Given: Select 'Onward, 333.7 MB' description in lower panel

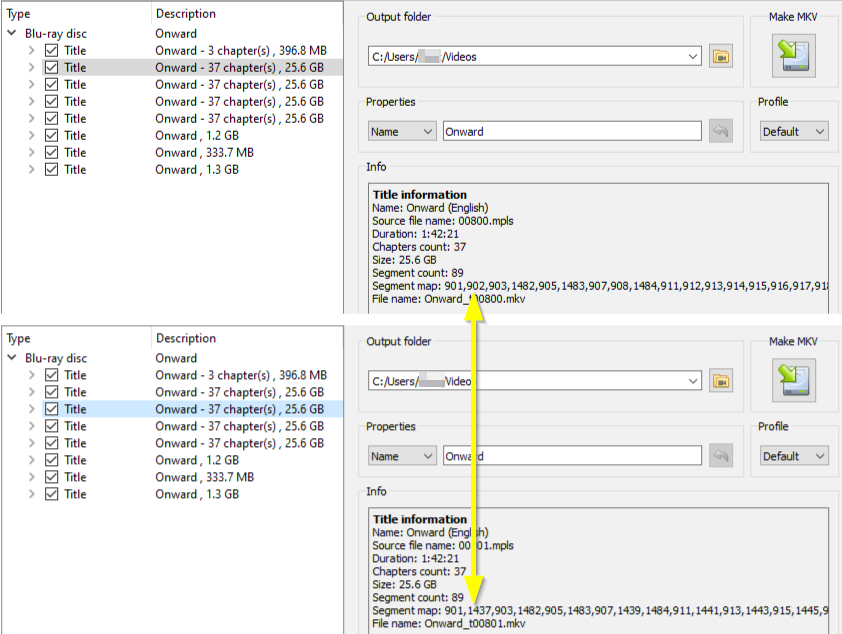Looking at the screenshot, I should 205,477.
